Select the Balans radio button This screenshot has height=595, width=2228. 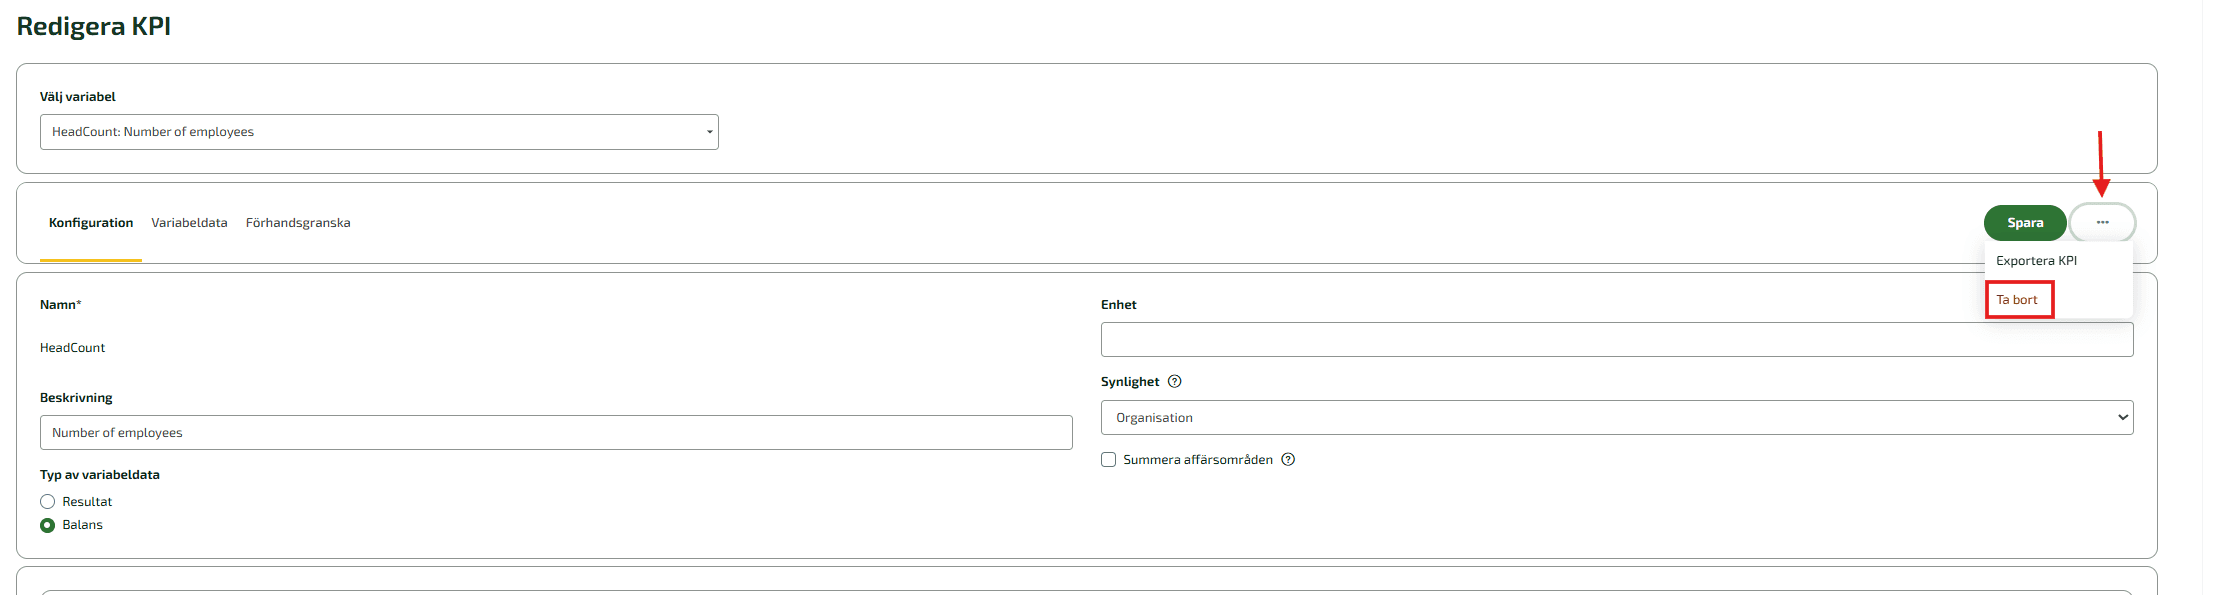47,525
